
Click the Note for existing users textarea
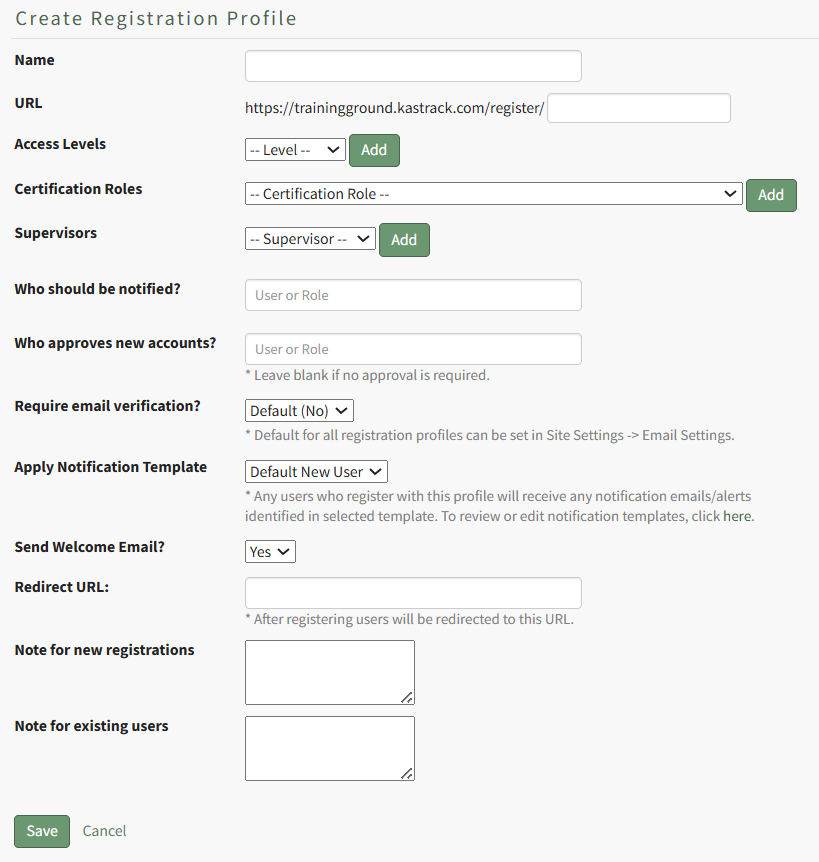coord(329,748)
